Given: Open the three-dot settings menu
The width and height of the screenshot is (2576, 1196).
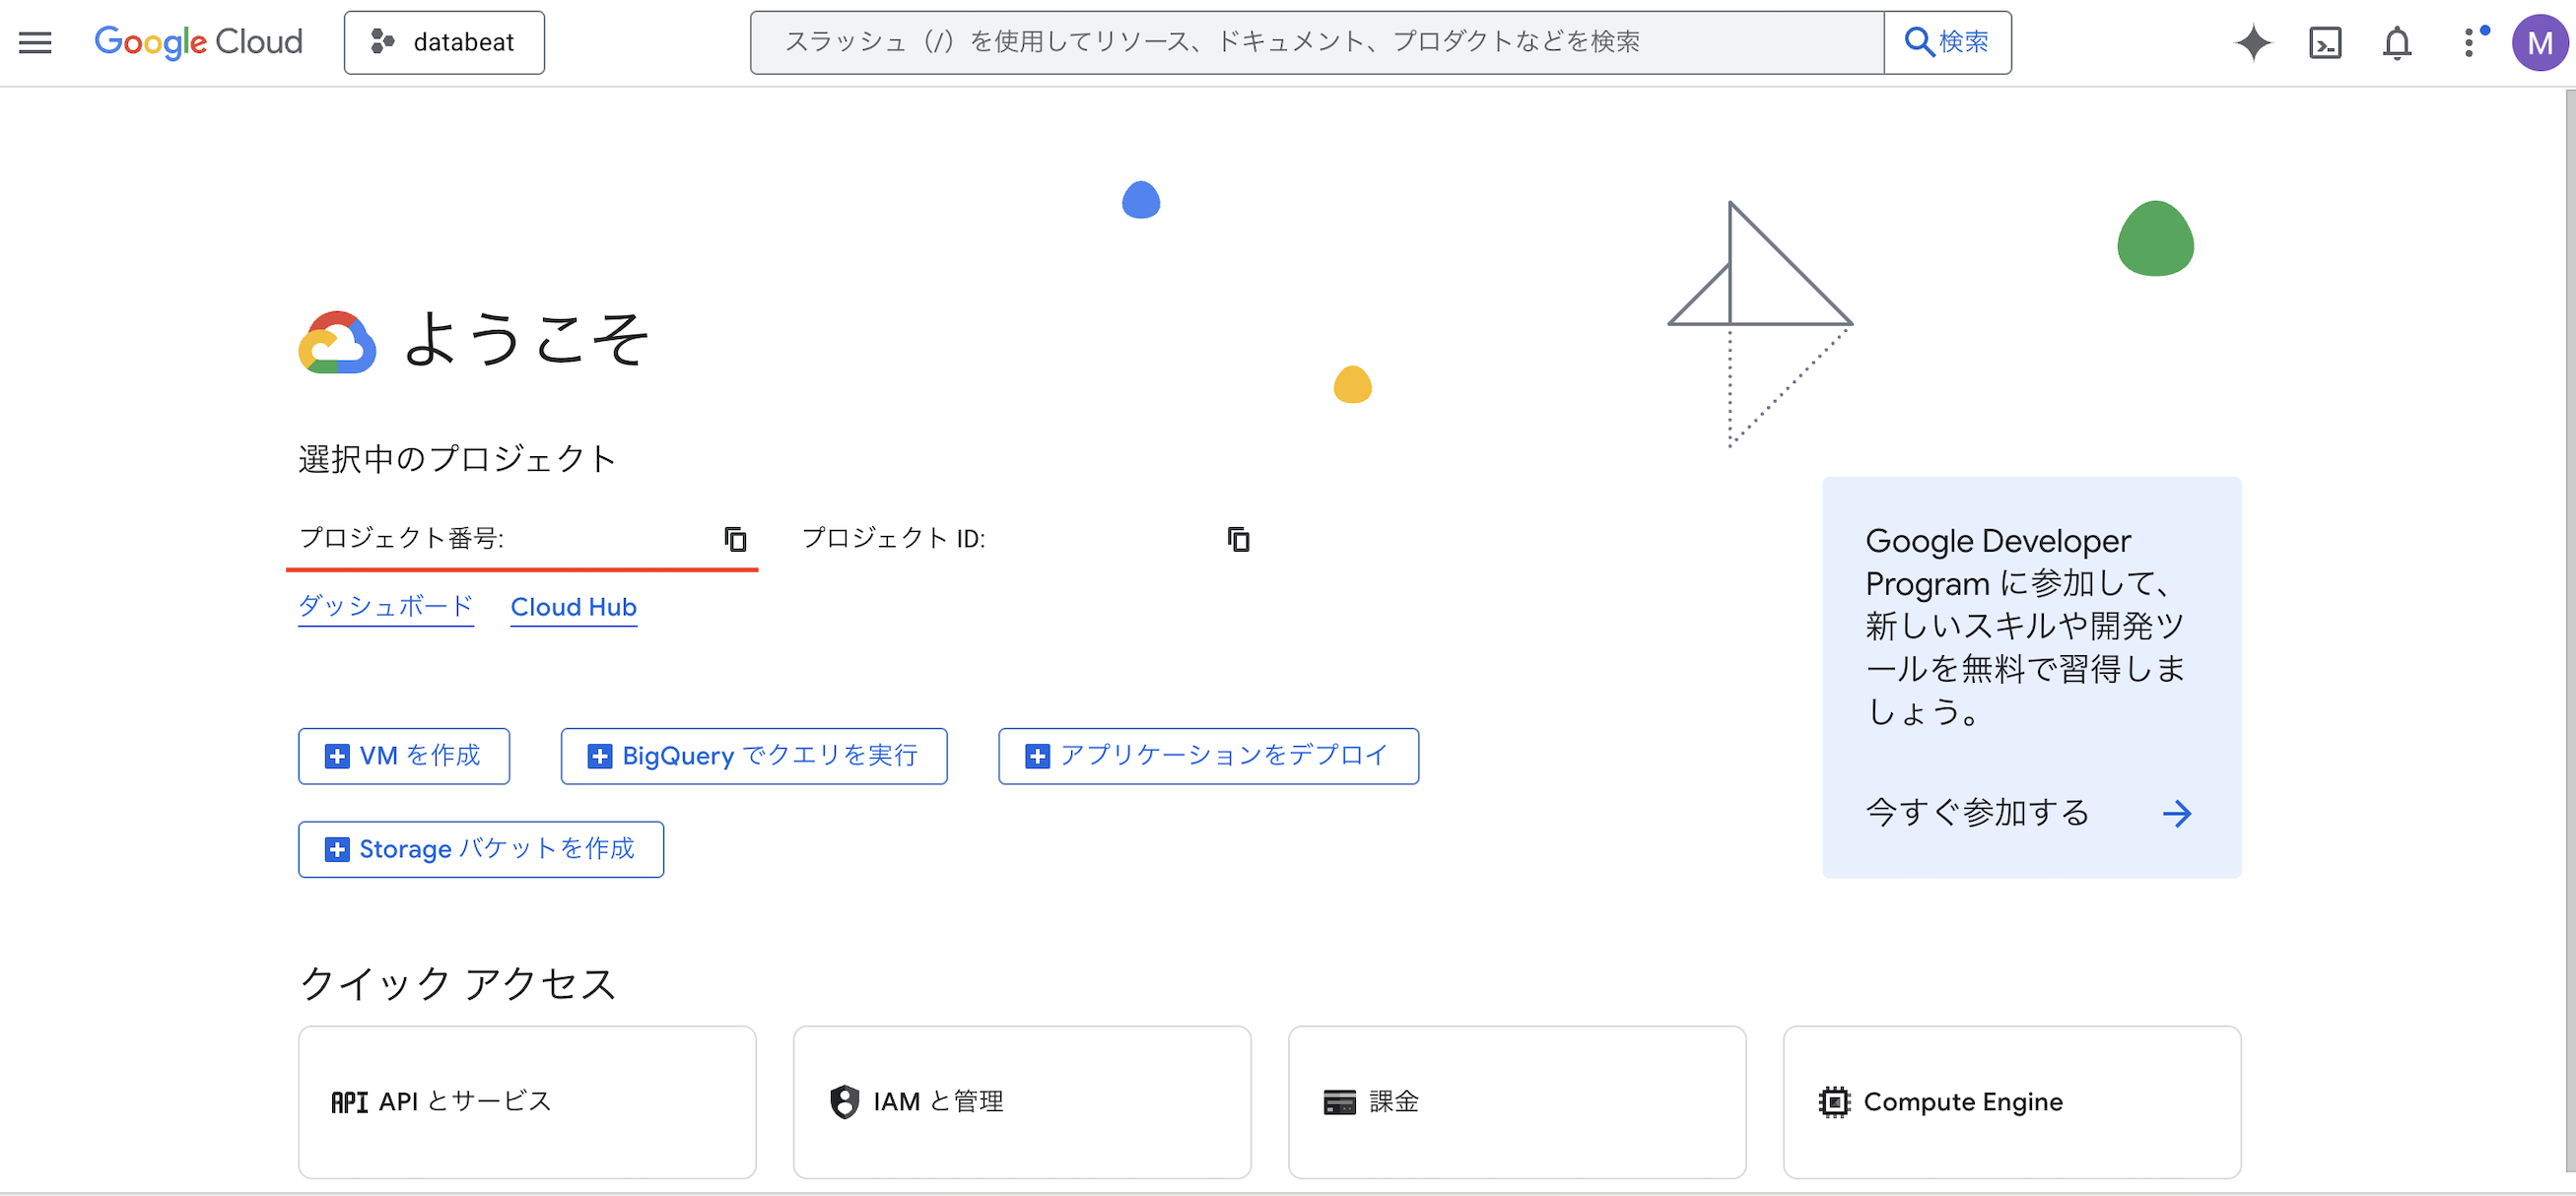Looking at the screenshot, I should [x=2469, y=43].
